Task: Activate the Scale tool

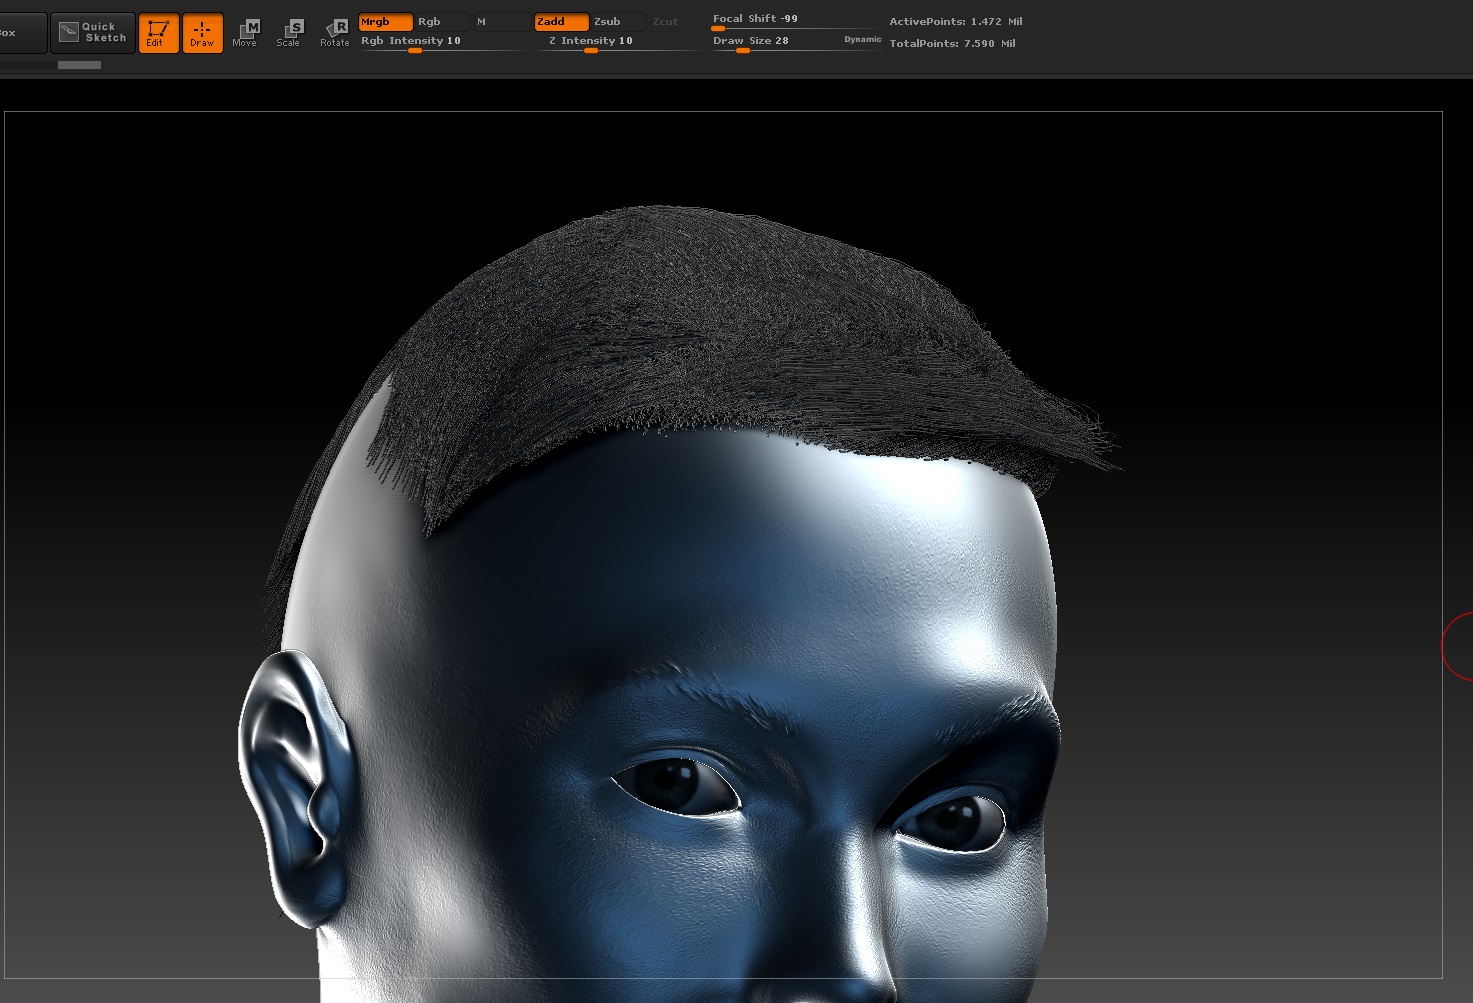Action: [289, 33]
